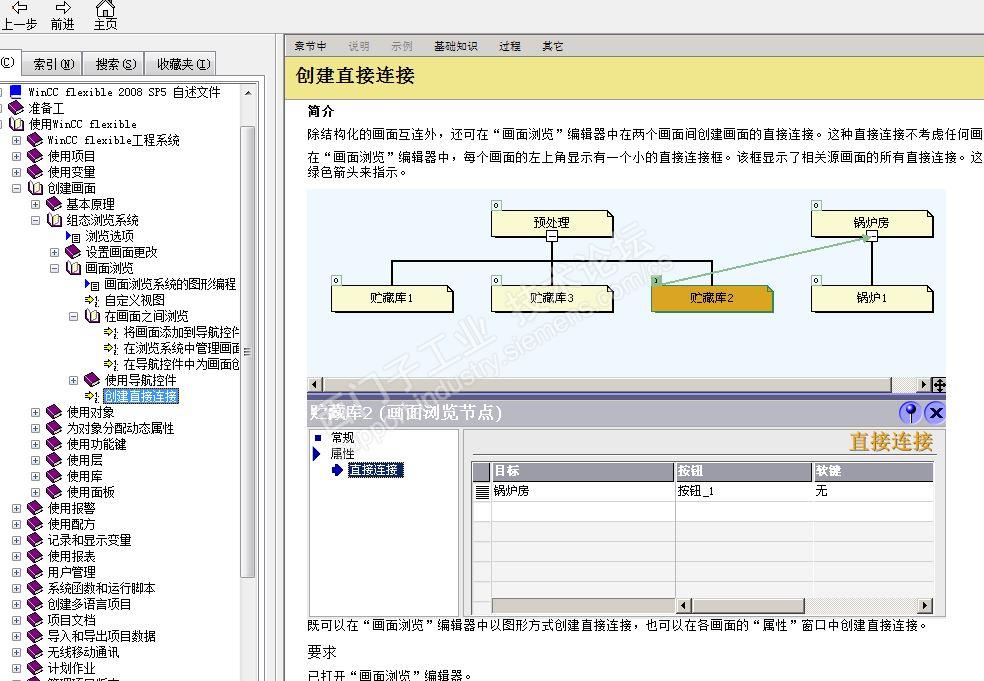Click the diagram's horizontal scrollbar left arrow

point(315,384)
